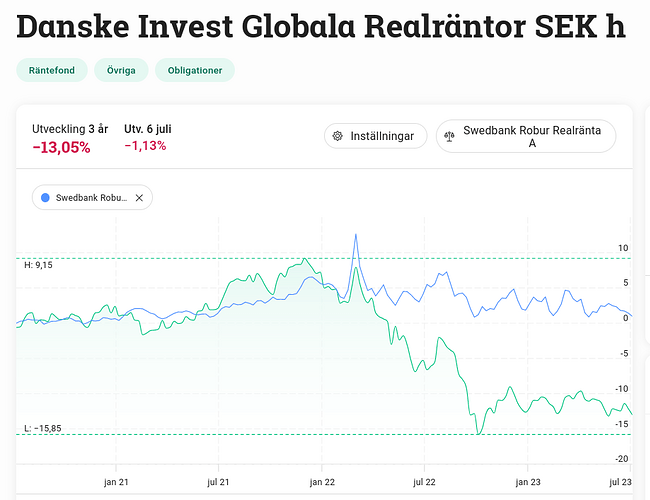Image resolution: width=650 pixels, height=500 pixels.
Task: Select the jul 21 date on the axis
Action: 219,481
